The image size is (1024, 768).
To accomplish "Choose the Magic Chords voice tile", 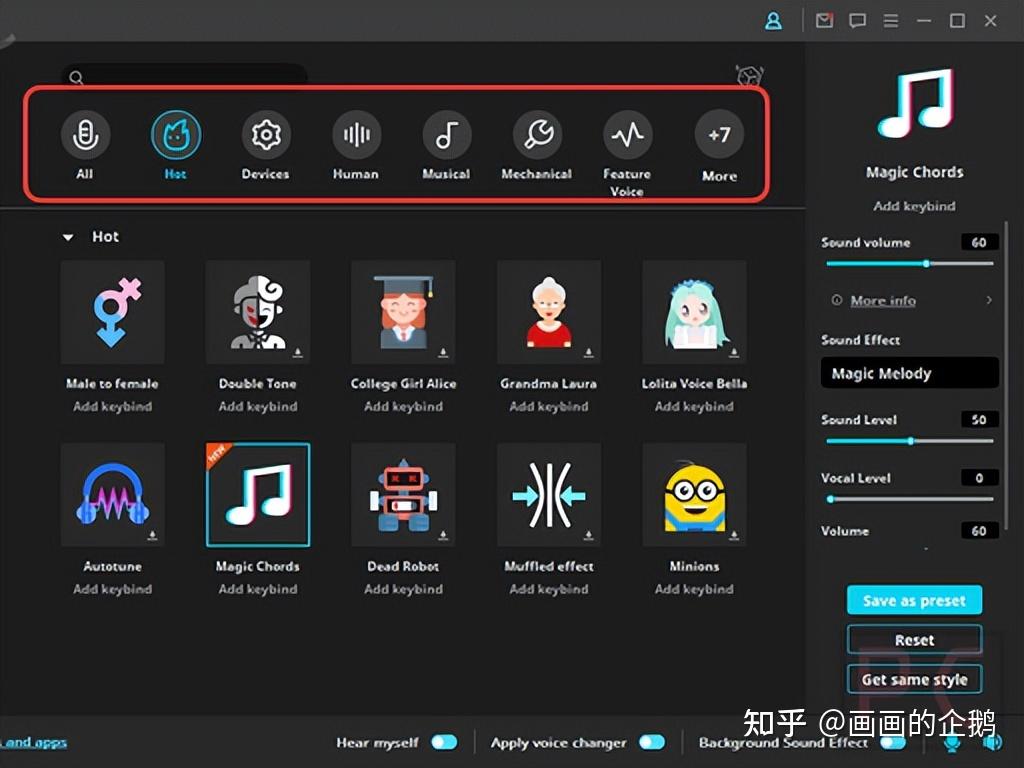I will (258, 494).
